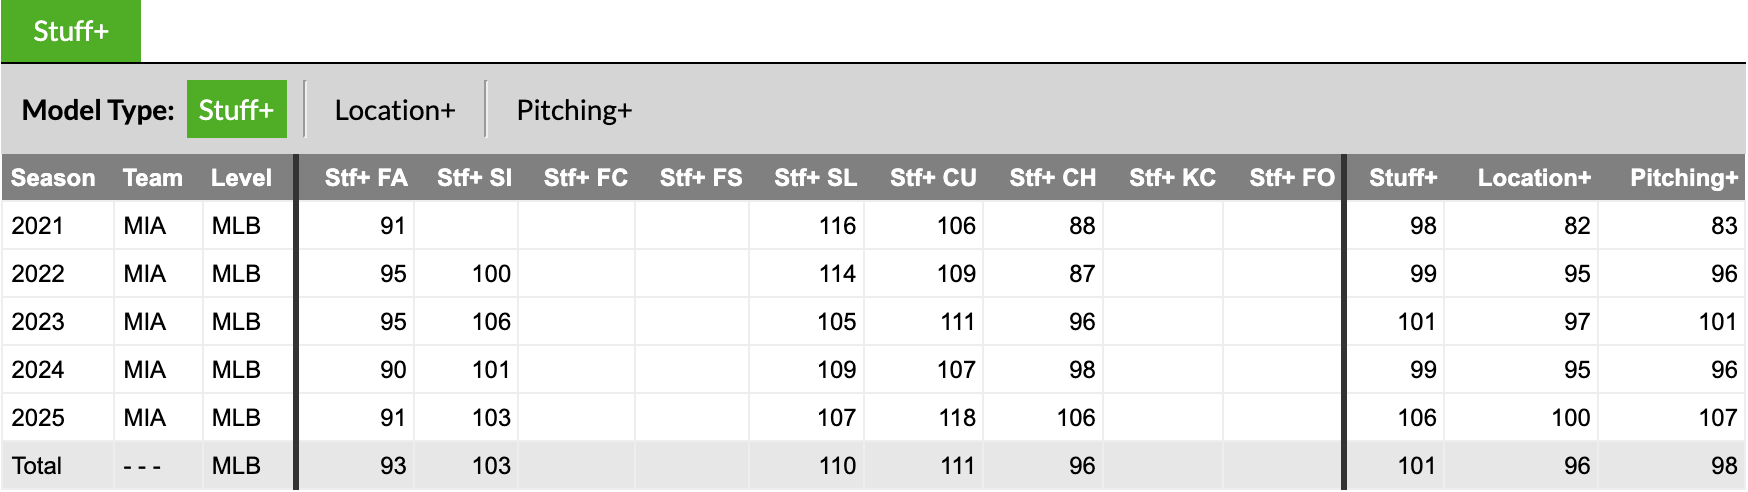The width and height of the screenshot is (1748, 492).
Task: Sort by Stf+ FA column
Action: tap(365, 178)
